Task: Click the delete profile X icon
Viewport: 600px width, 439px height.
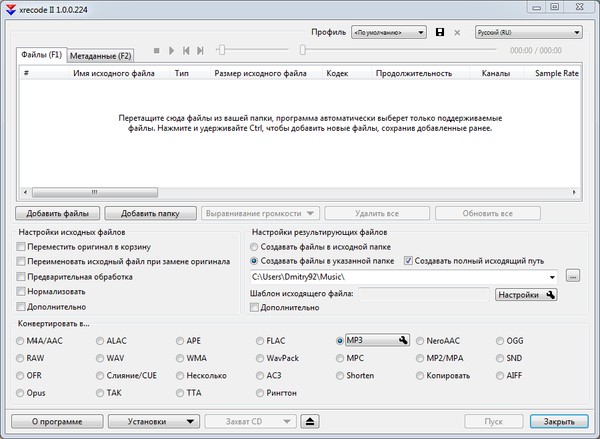Action: coord(458,32)
